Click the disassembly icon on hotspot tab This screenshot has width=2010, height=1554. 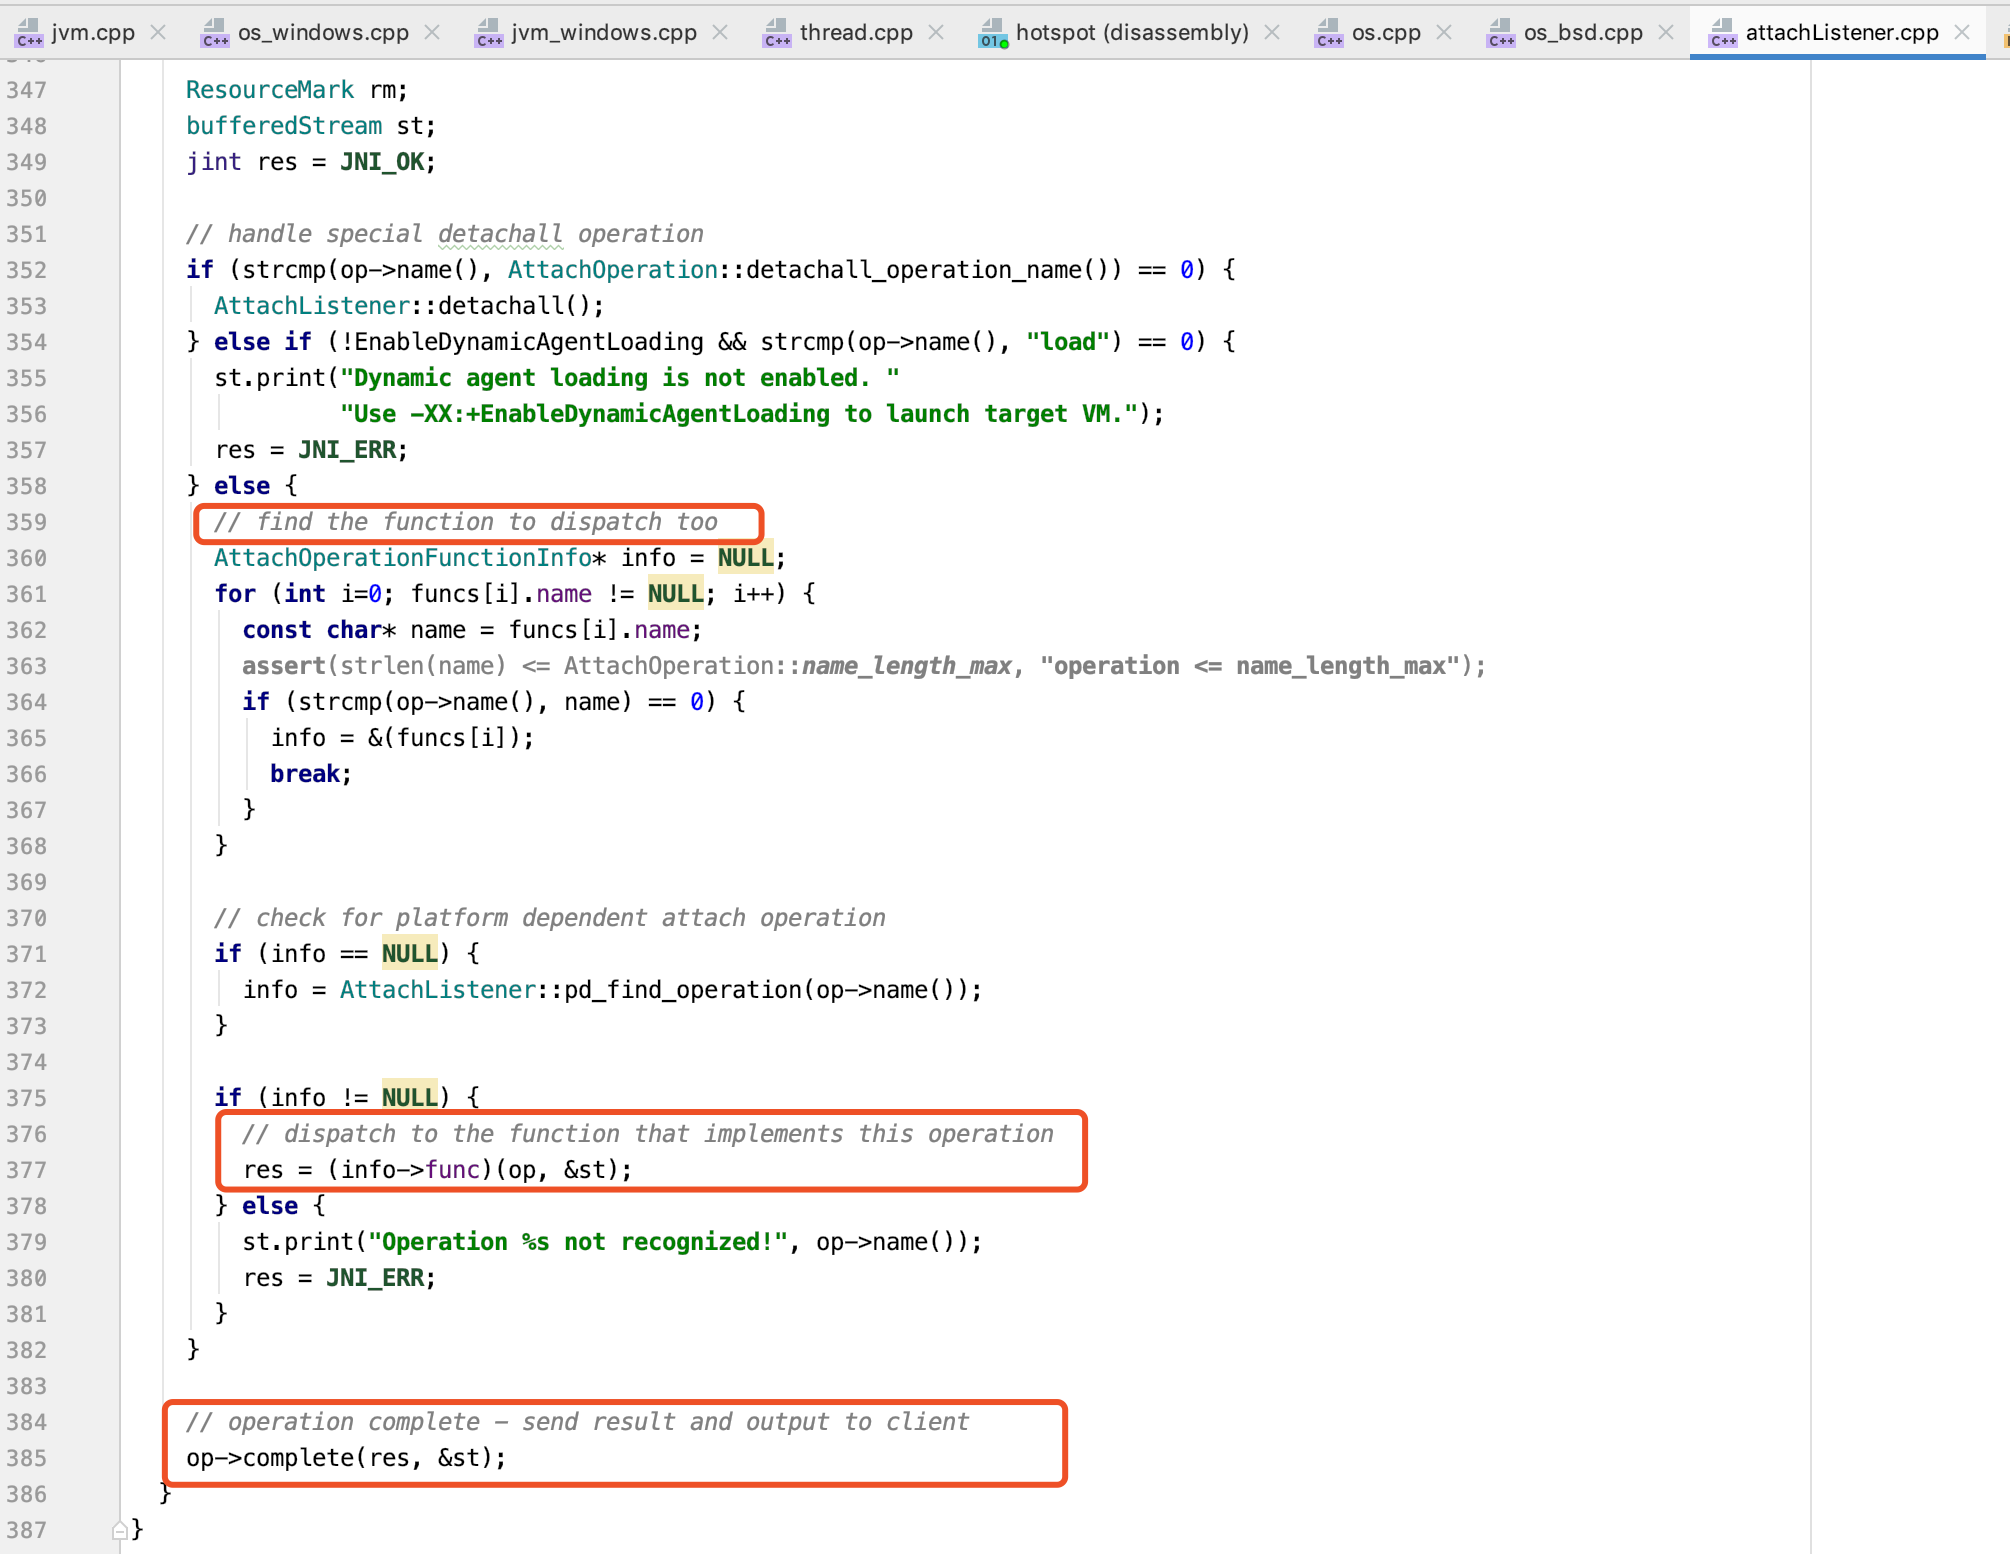[993, 33]
